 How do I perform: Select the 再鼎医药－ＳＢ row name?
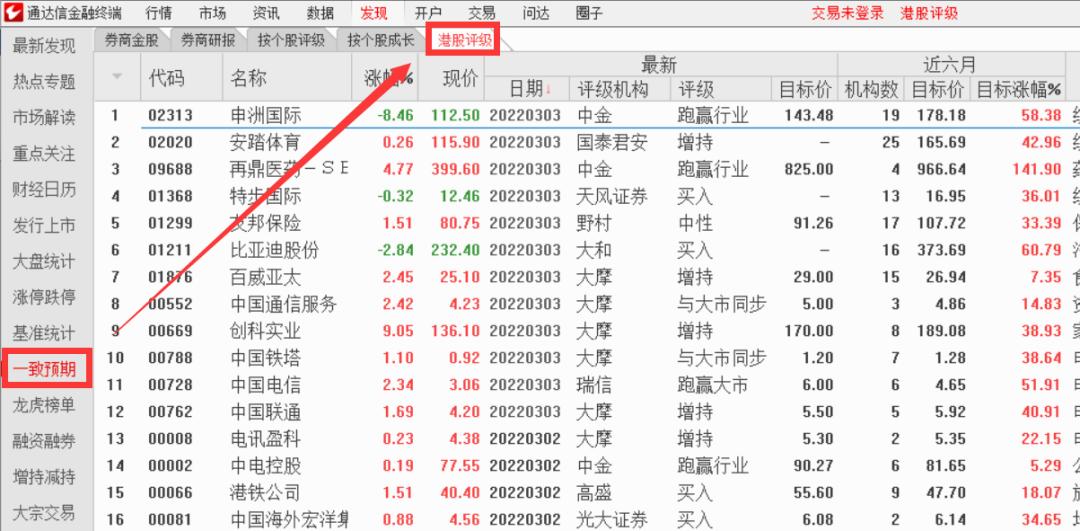(x=289, y=169)
